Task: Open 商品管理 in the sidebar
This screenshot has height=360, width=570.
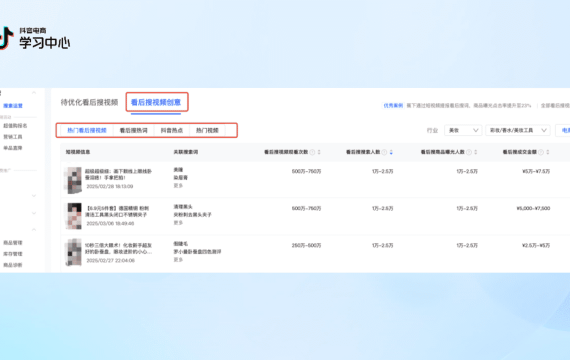Action: point(13,243)
